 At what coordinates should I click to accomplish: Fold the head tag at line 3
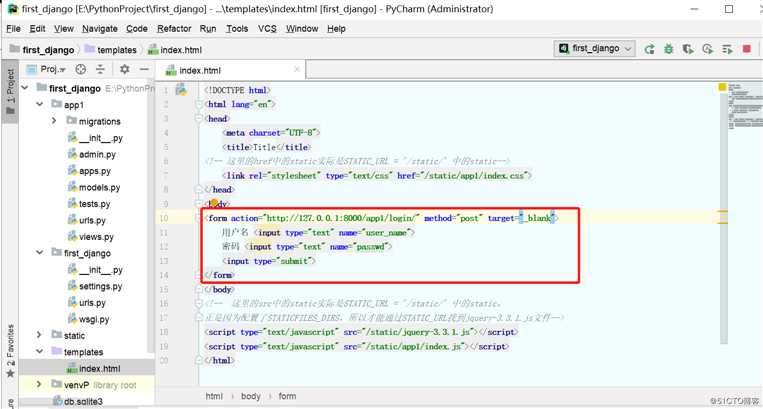click(x=199, y=118)
